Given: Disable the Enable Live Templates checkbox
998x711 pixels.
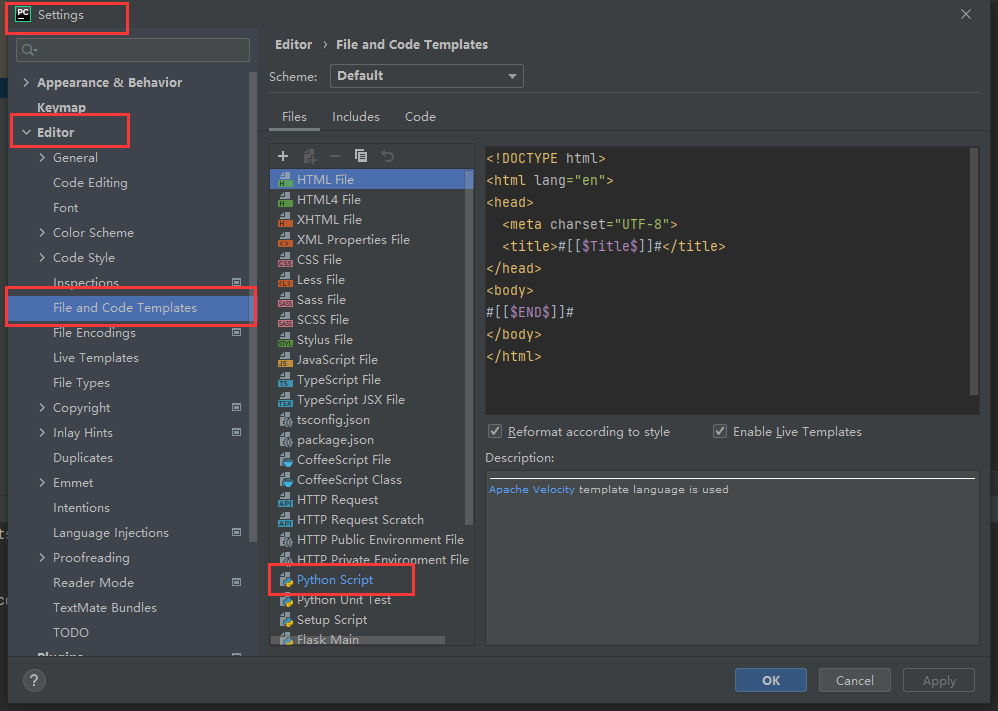Looking at the screenshot, I should coord(720,431).
